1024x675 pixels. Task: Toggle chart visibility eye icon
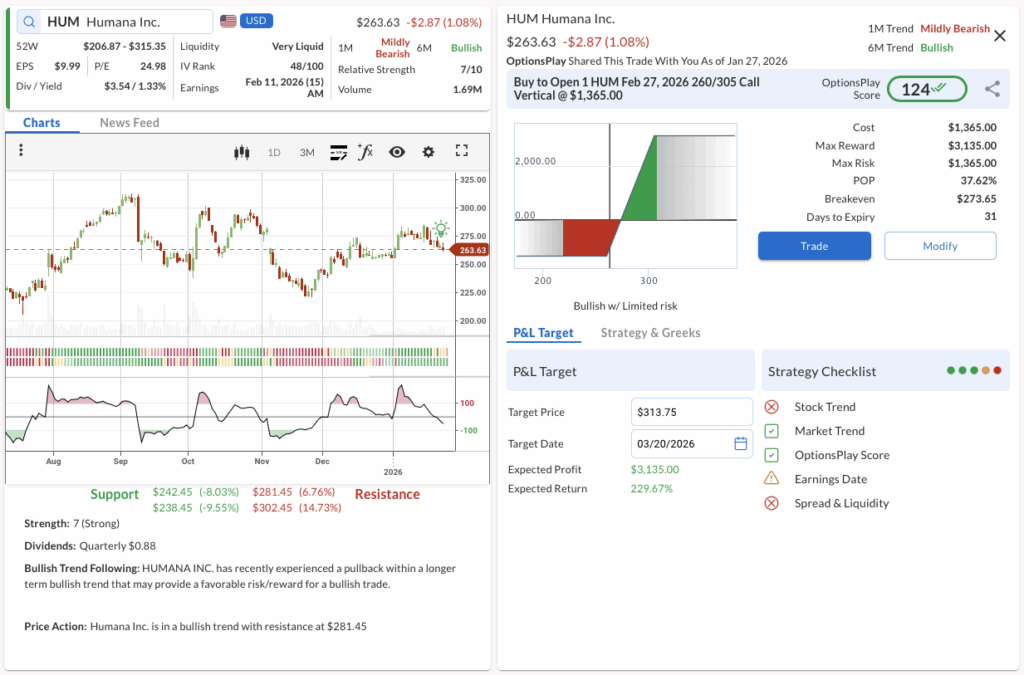[397, 152]
